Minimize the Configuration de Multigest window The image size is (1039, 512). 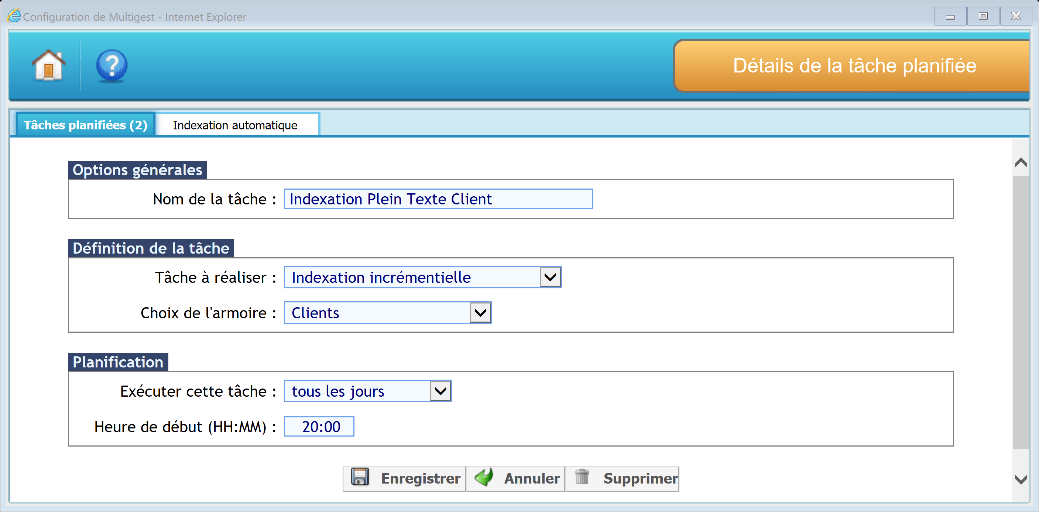pyautogui.click(x=949, y=16)
